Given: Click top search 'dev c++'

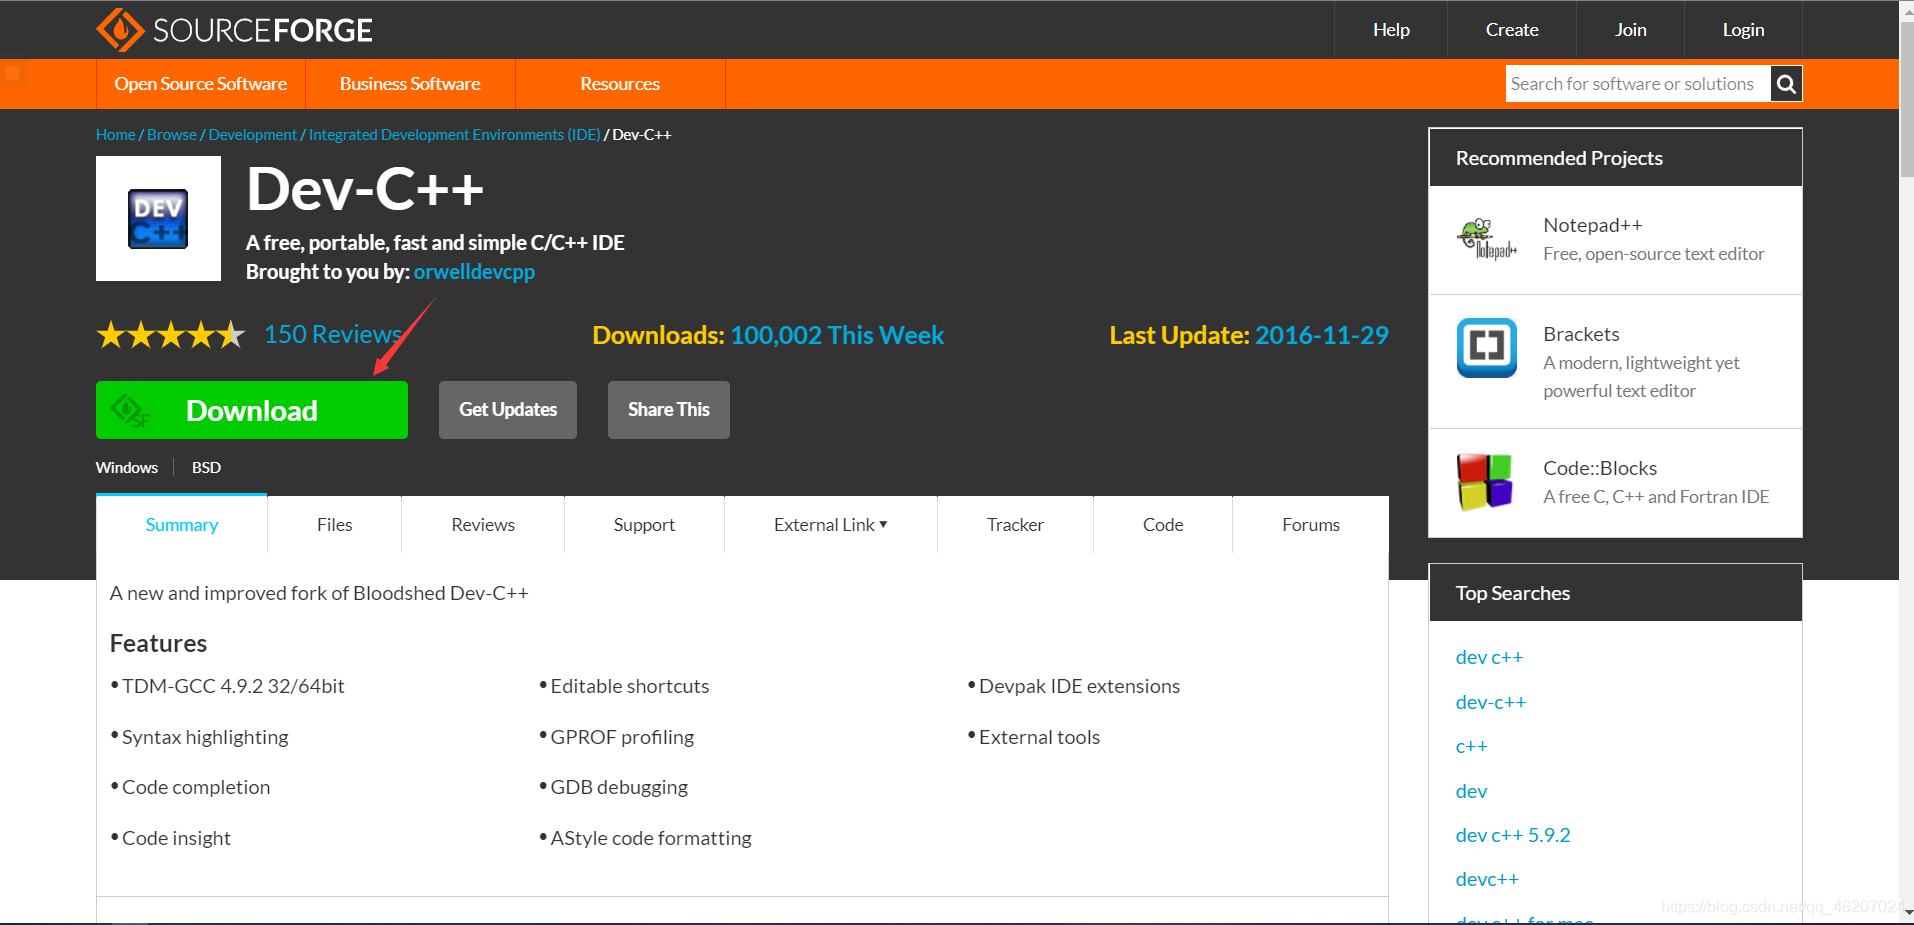Looking at the screenshot, I should tap(1489, 657).
